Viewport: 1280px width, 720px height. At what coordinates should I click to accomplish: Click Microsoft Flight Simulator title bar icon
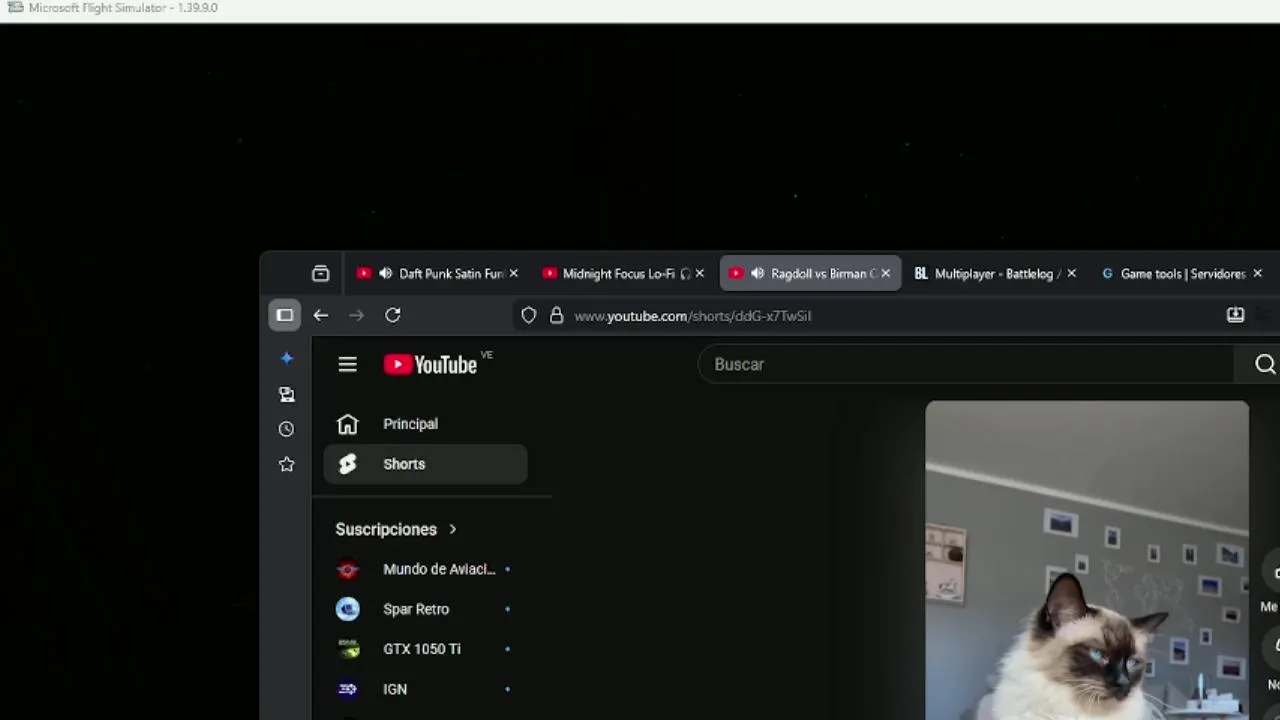(x=15, y=8)
